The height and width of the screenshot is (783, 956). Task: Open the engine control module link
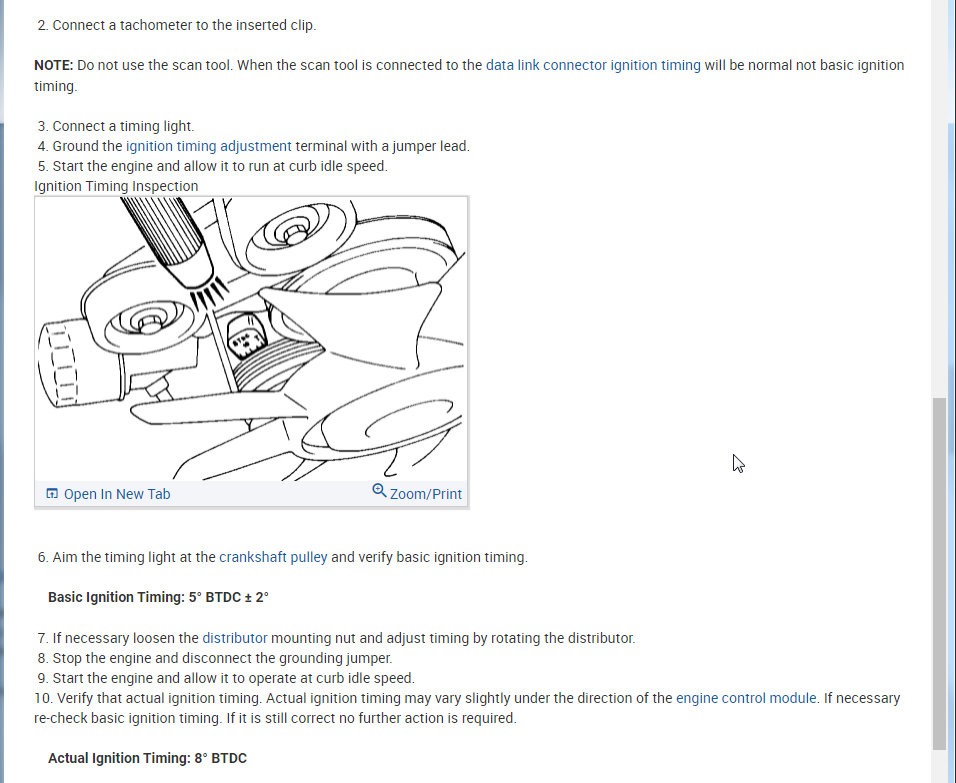click(746, 698)
